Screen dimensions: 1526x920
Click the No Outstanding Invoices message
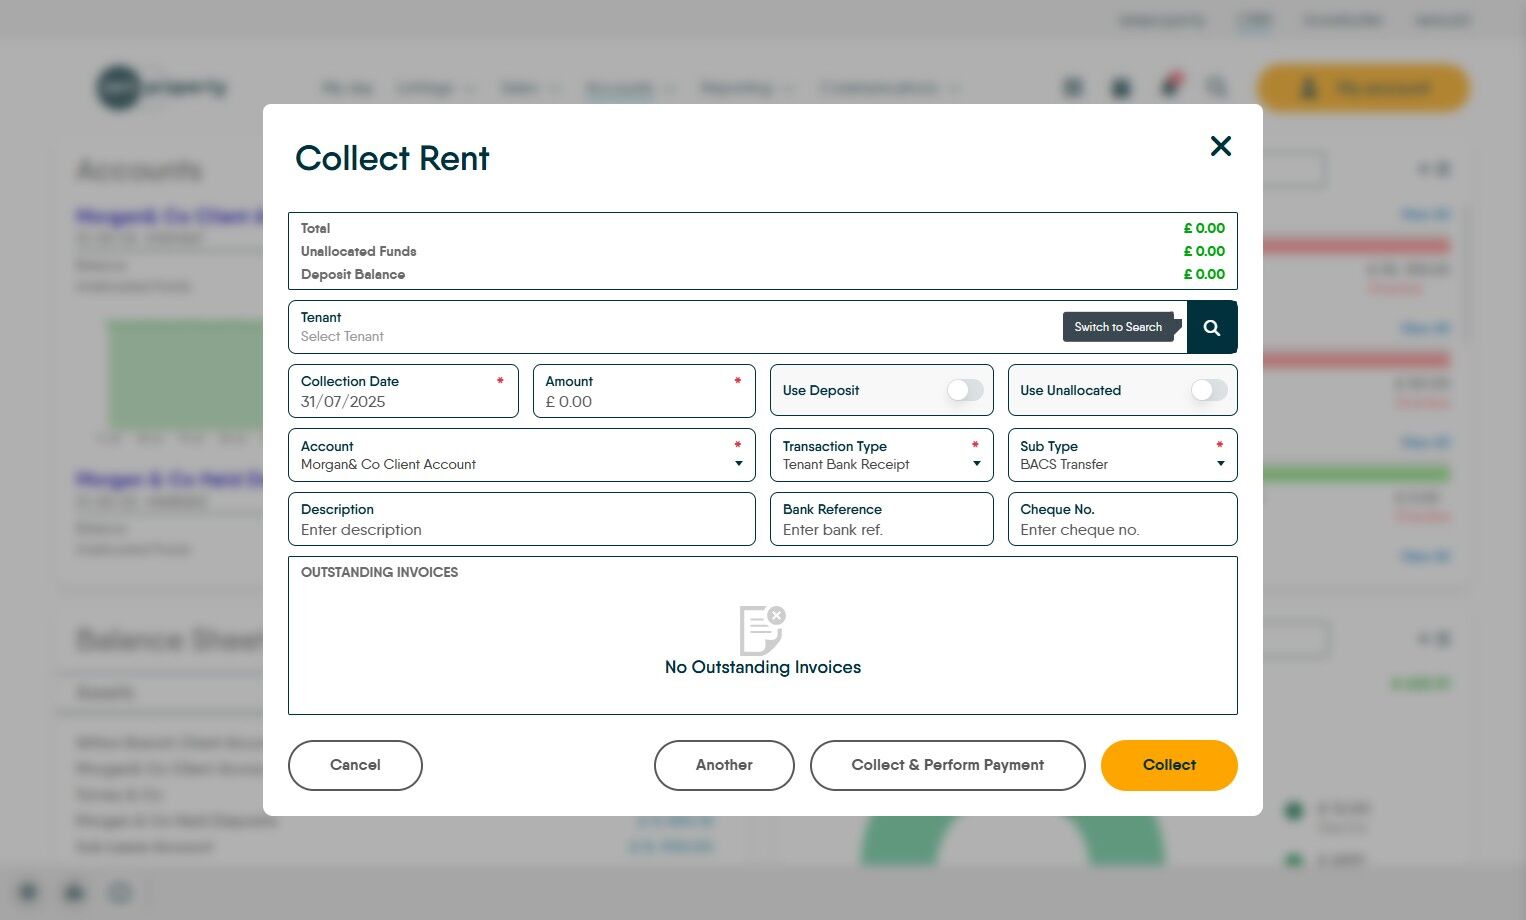[763, 667]
